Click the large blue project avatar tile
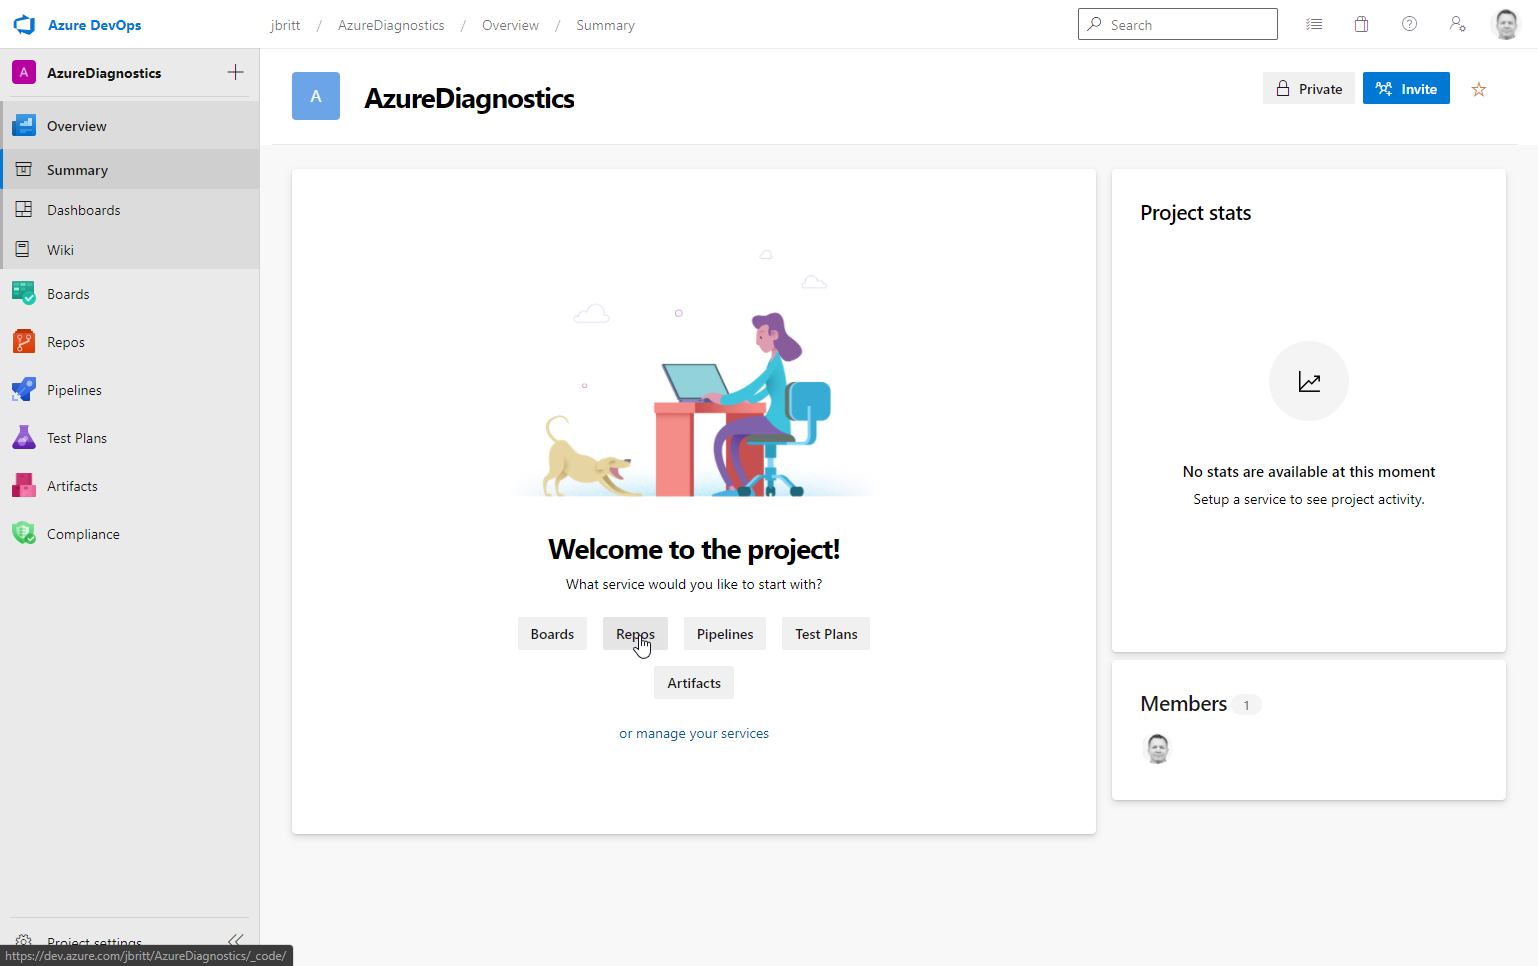The width and height of the screenshot is (1538, 966). (316, 96)
